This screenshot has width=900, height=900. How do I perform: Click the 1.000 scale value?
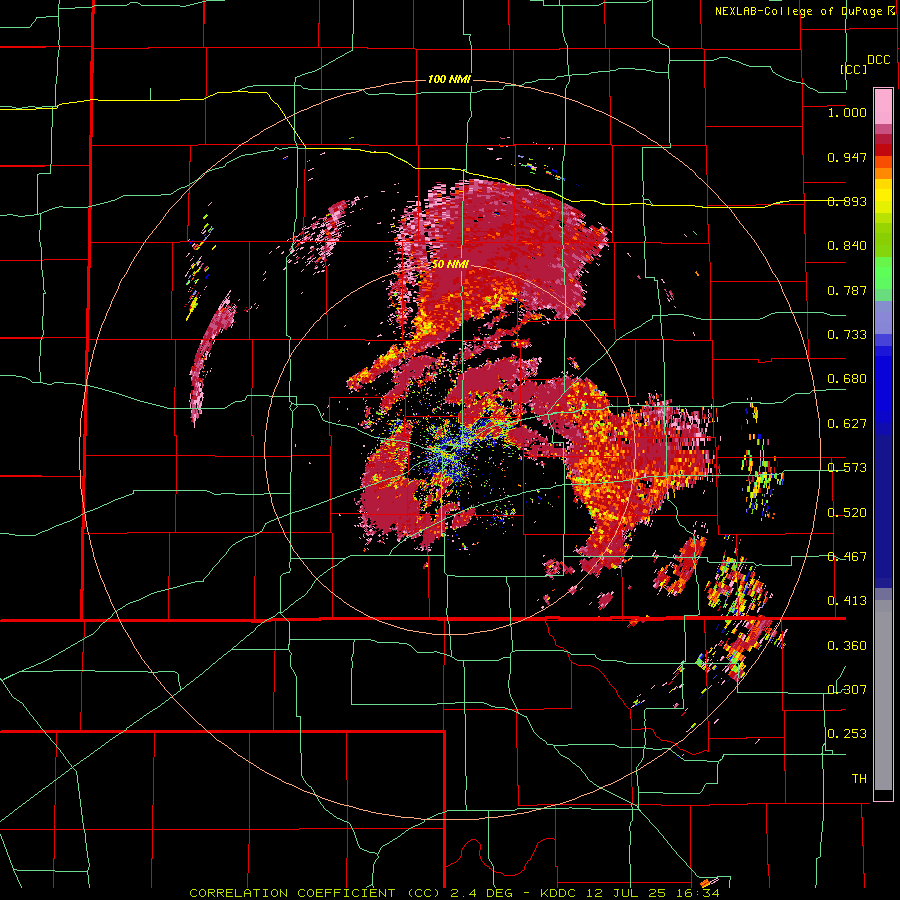pos(847,112)
